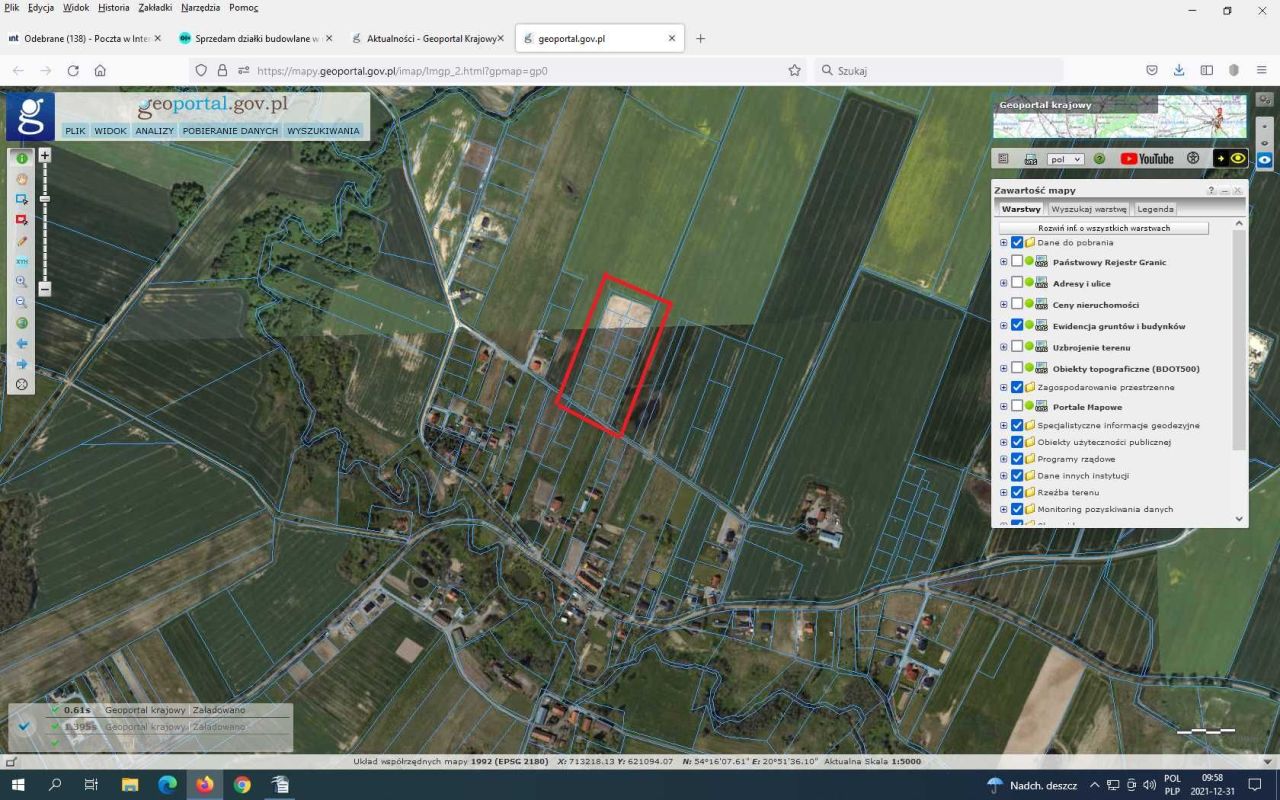
Task: Click the green help question mark icon
Action: pos(1099,159)
